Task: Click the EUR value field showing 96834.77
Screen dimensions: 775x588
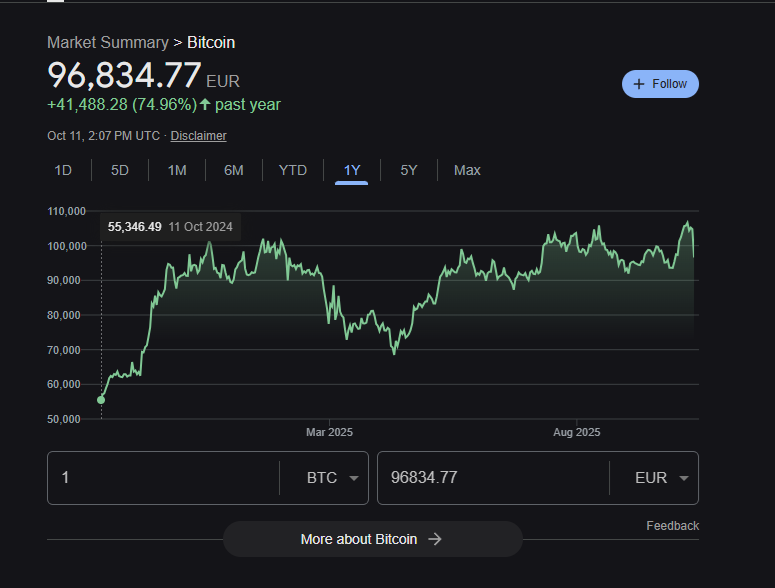Action: pos(490,478)
